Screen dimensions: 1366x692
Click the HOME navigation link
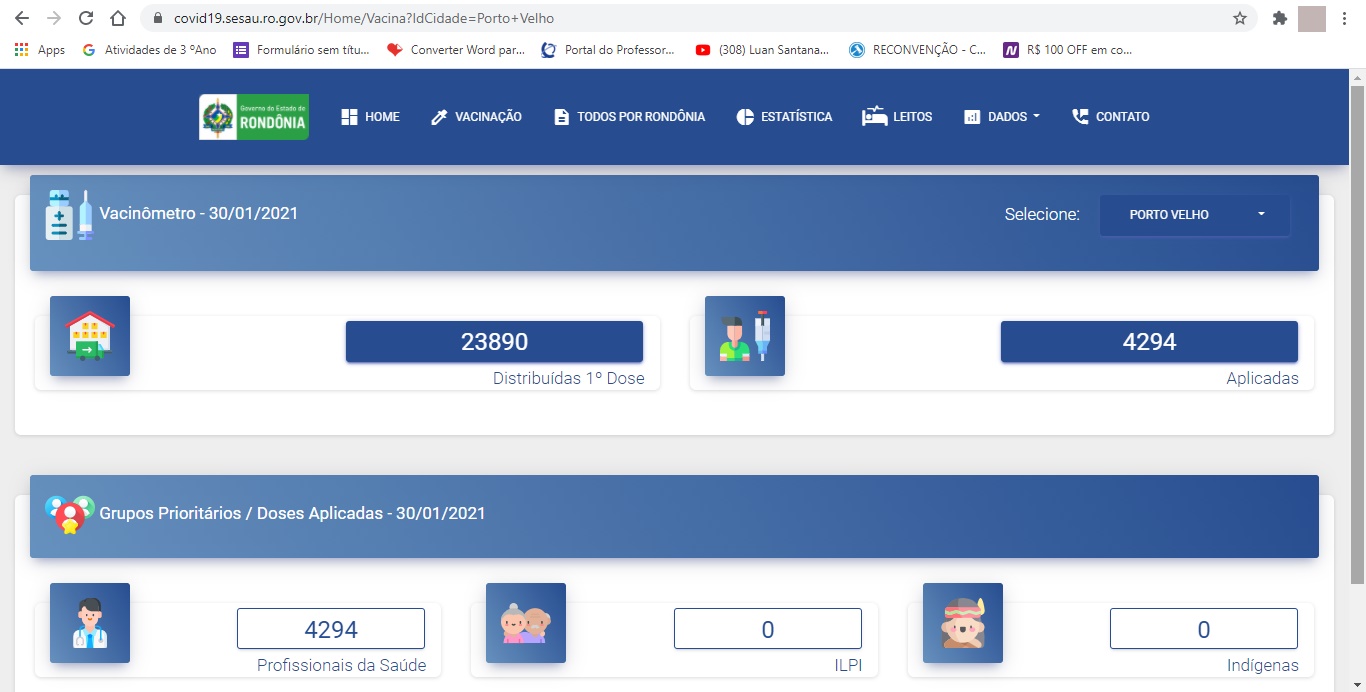pos(370,117)
